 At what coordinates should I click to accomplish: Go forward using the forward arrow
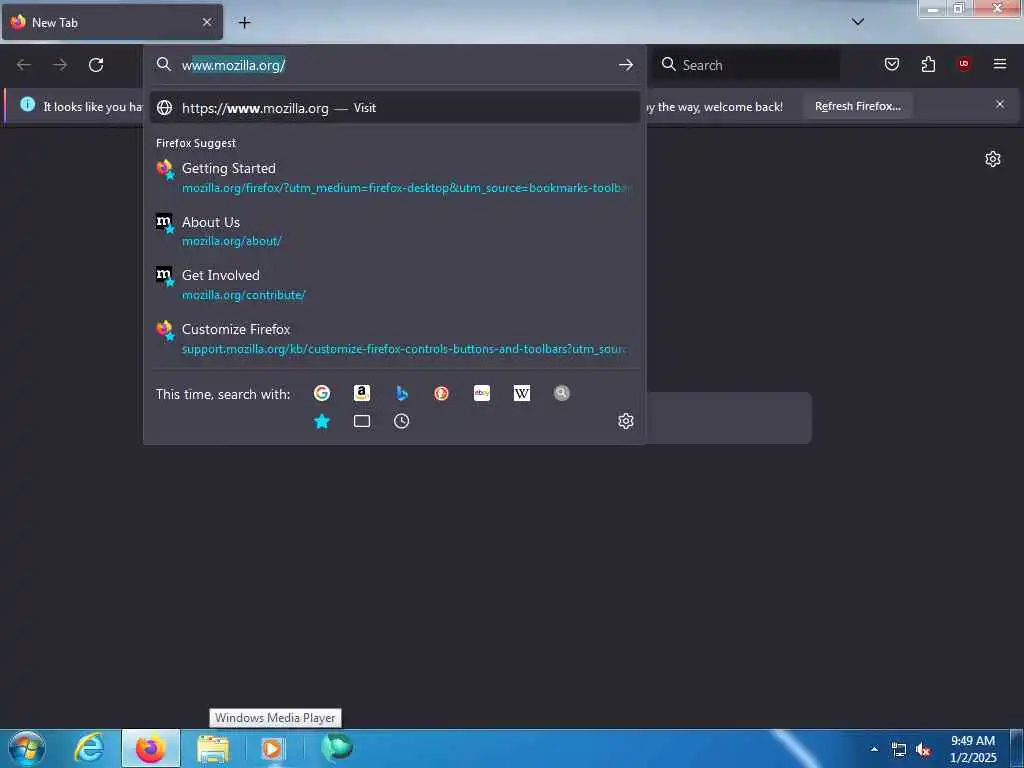(60, 65)
